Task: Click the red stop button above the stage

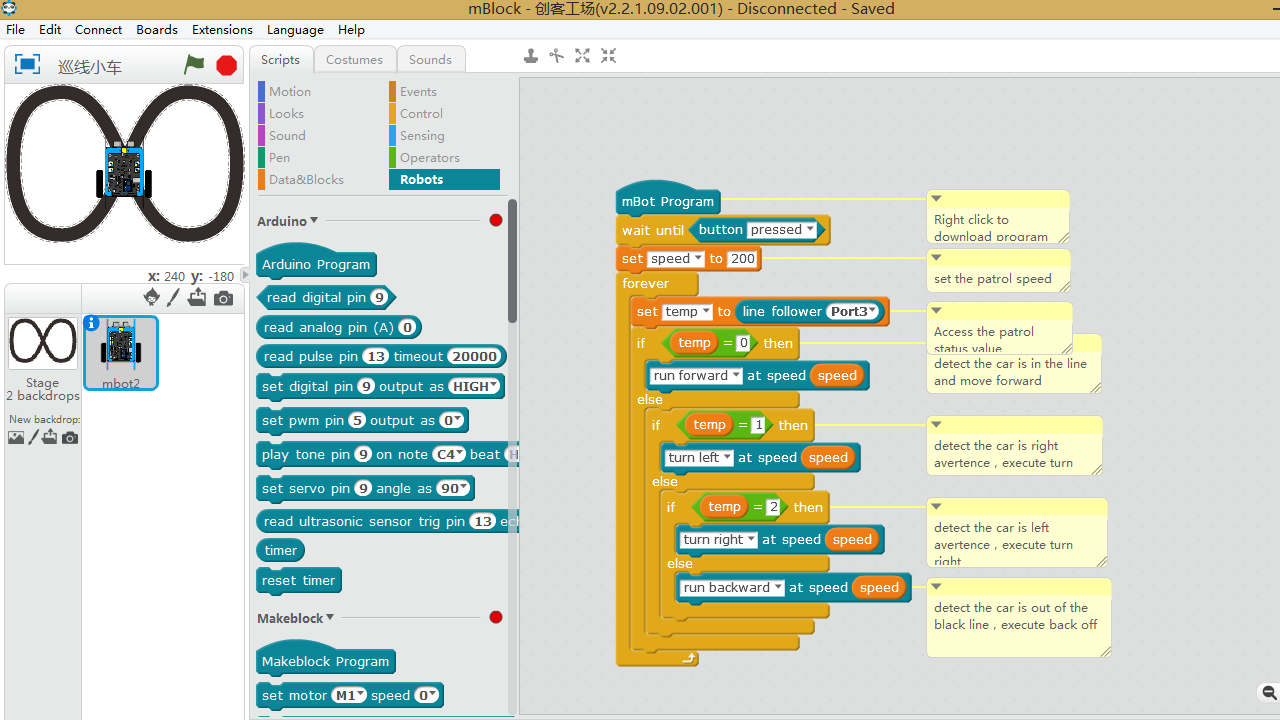Action: (x=227, y=65)
